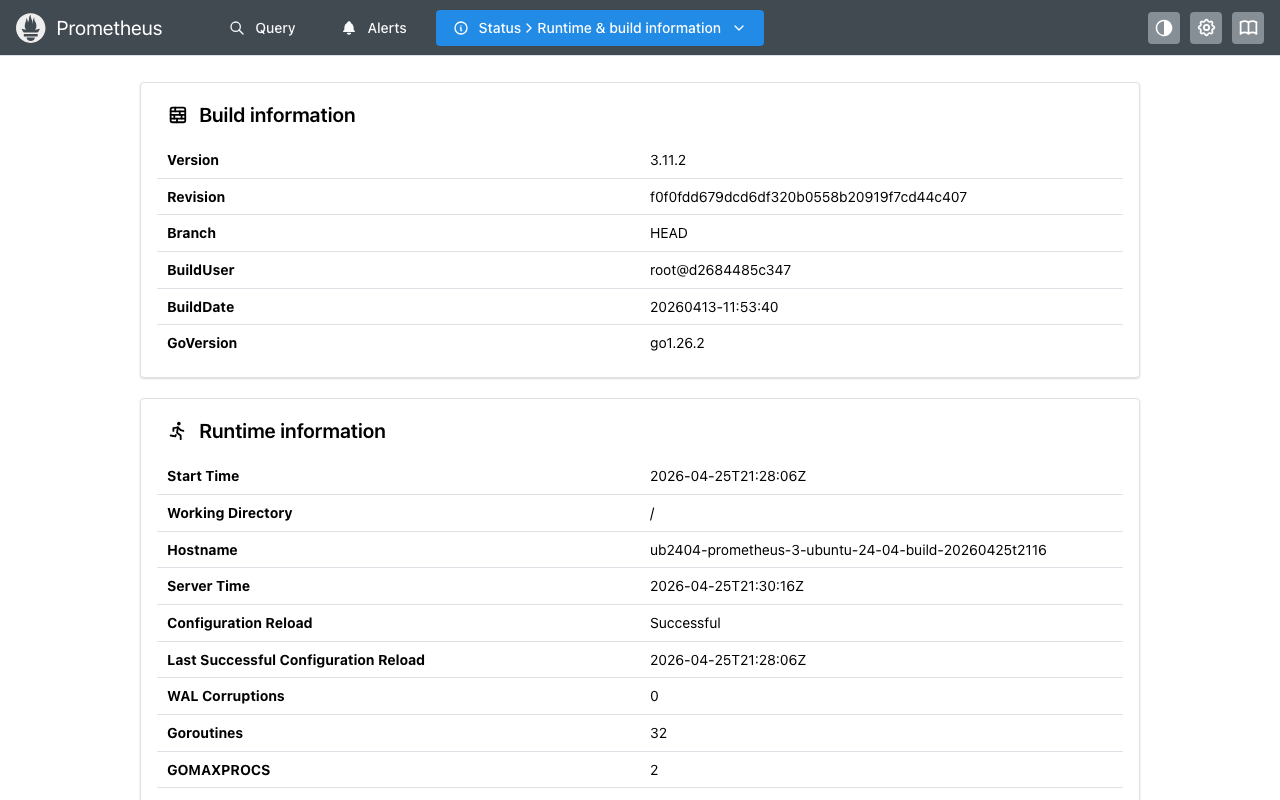Click the BuildUser row label

pyautogui.click(x=200, y=270)
